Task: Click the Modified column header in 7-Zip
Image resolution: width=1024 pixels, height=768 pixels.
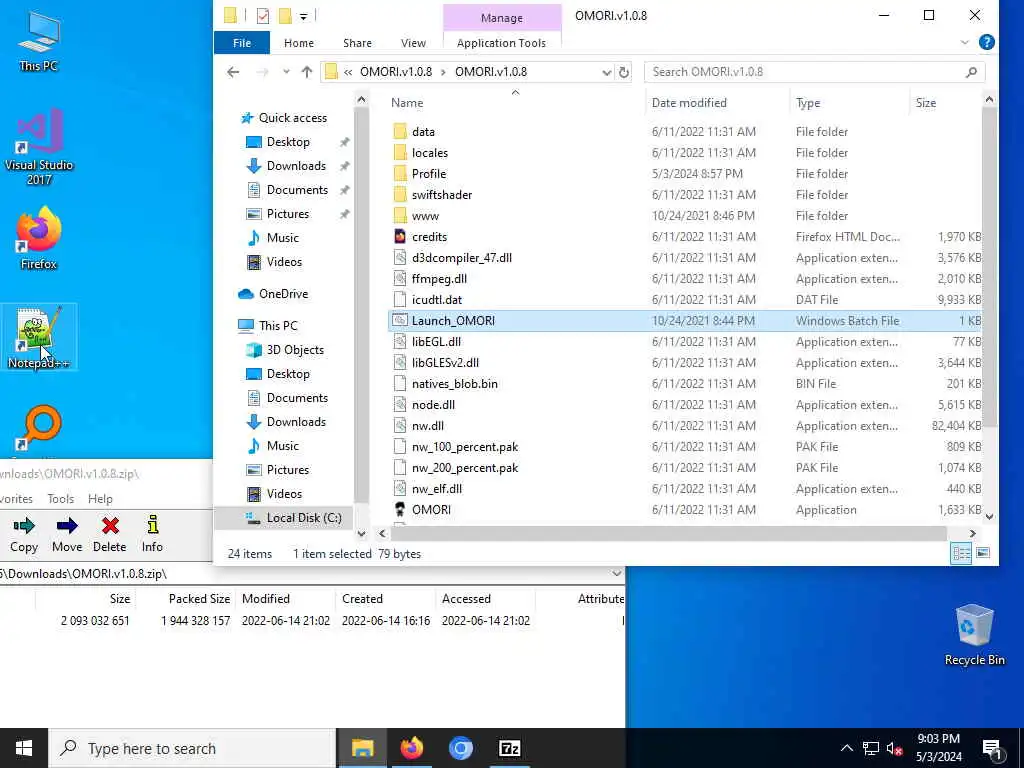Action: coord(286,598)
